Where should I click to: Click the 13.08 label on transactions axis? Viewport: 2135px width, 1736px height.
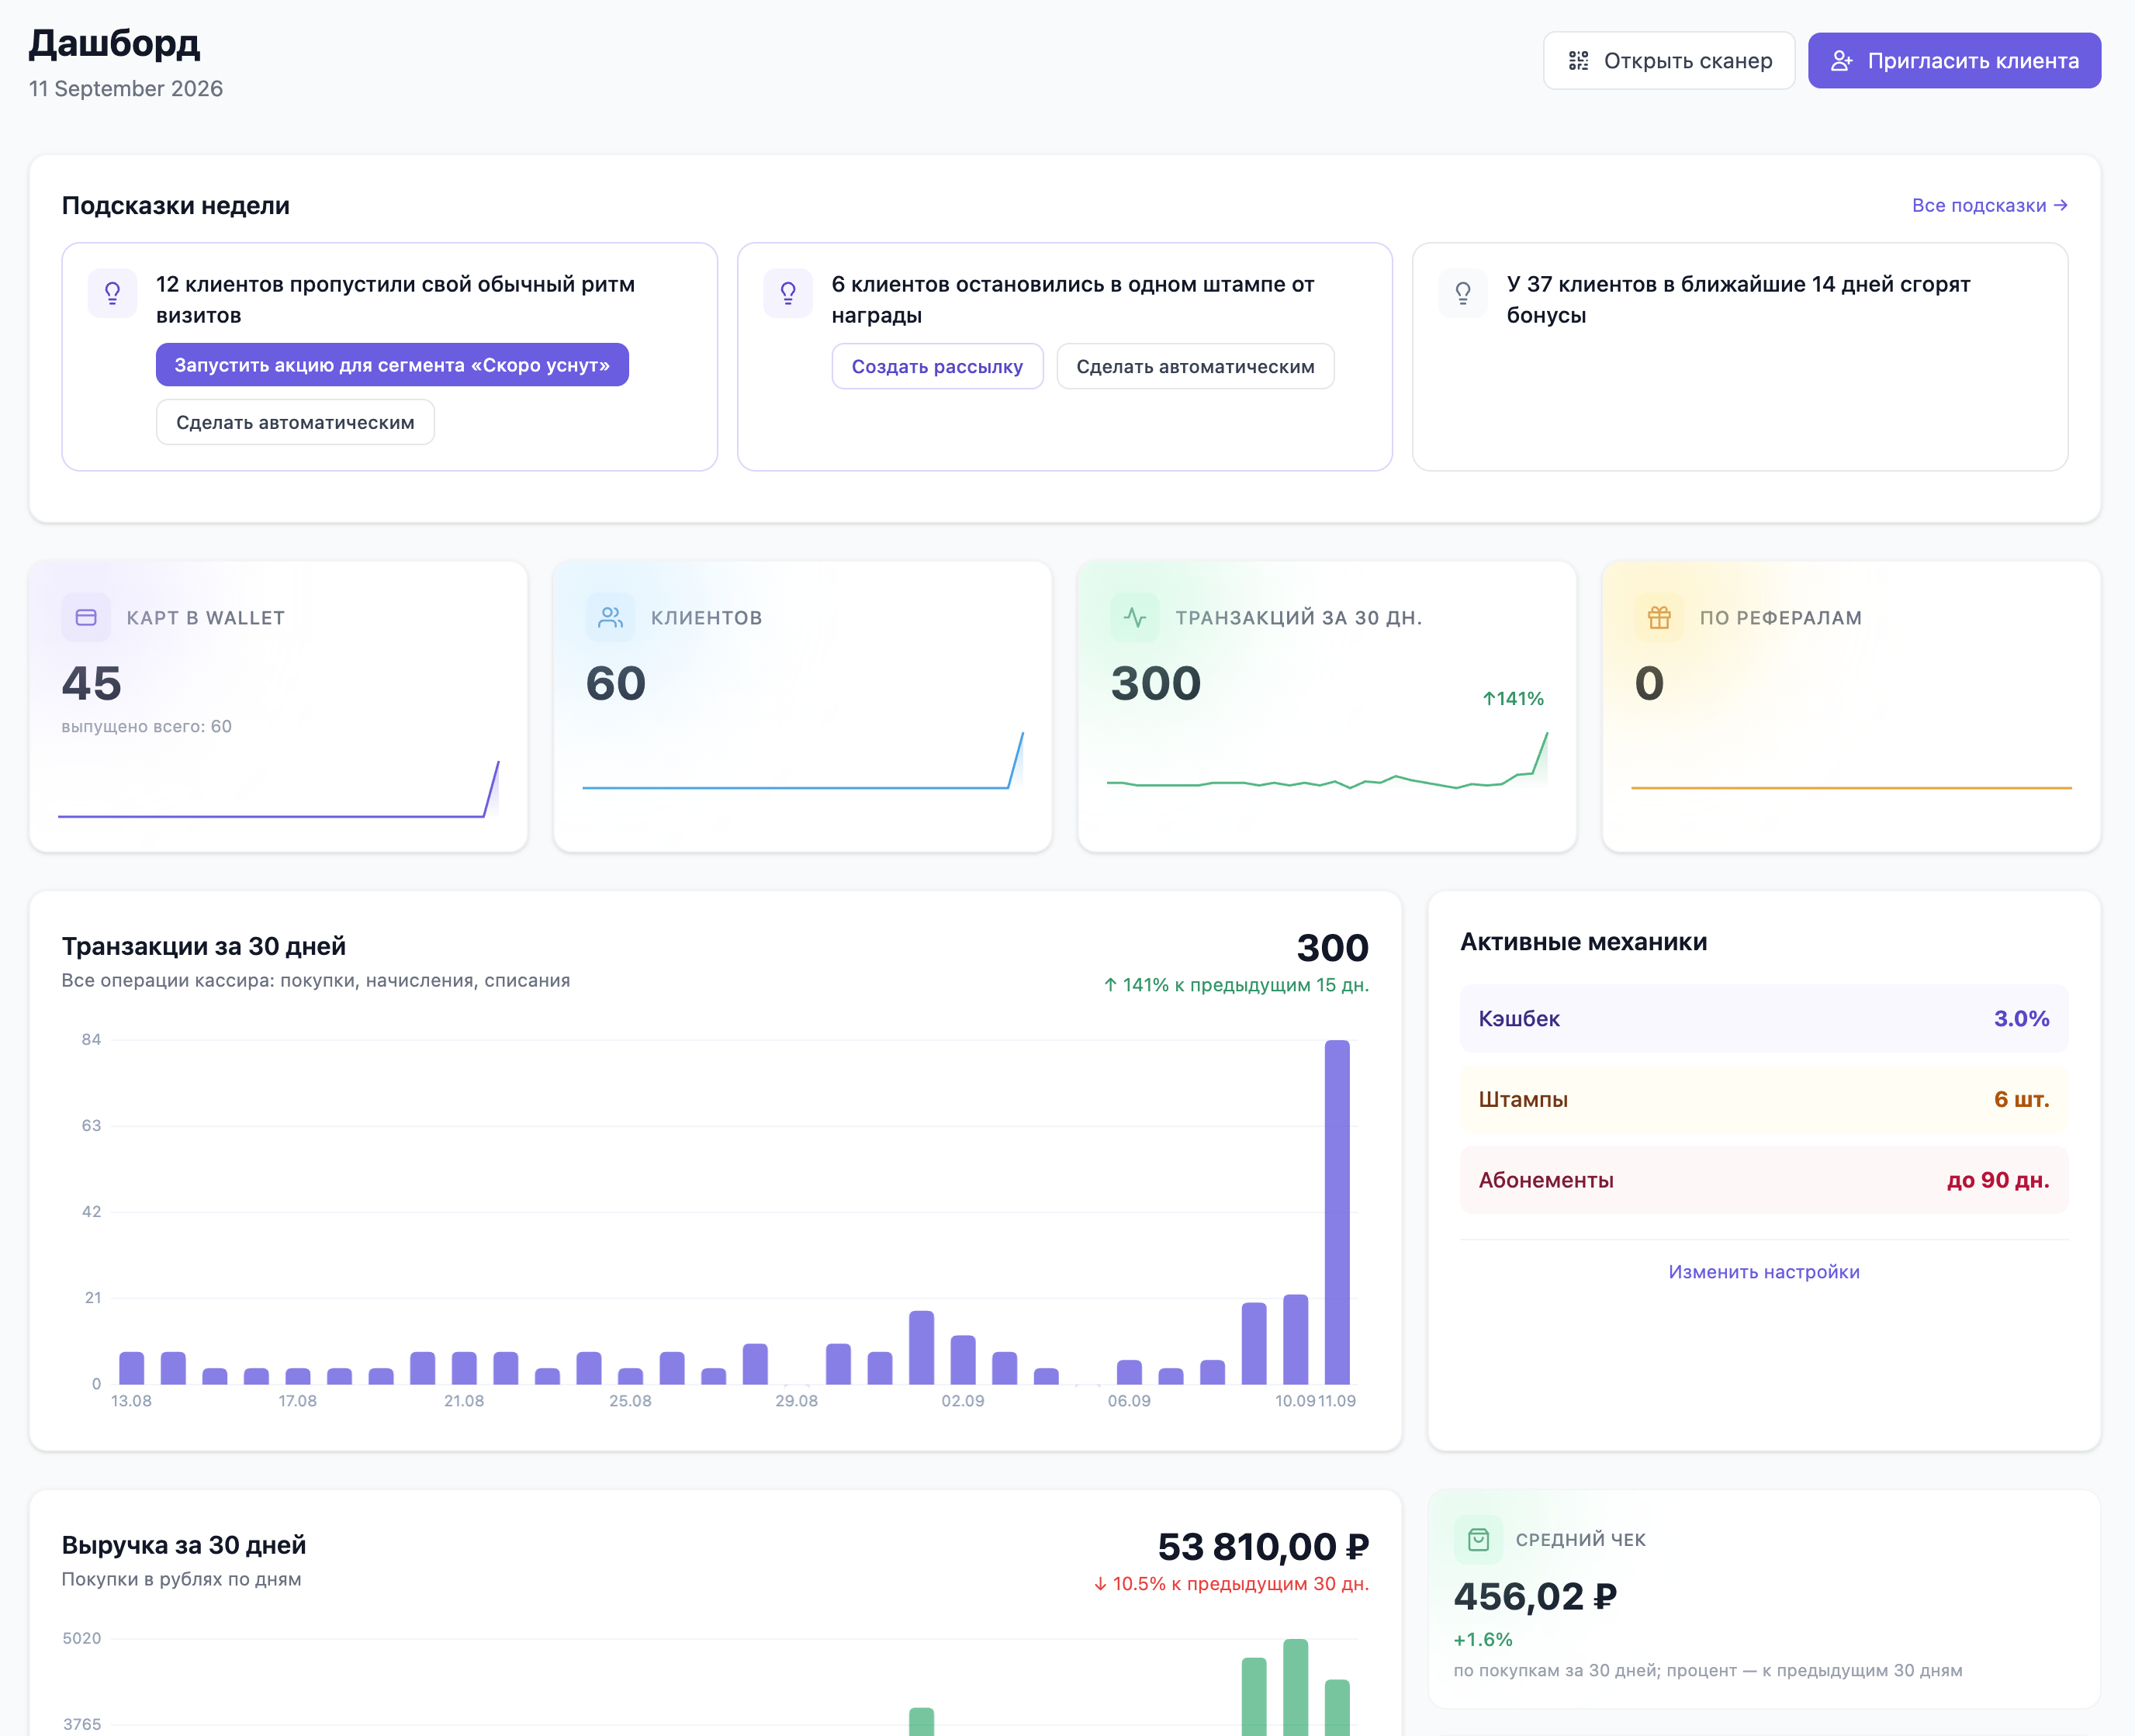click(131, 1401)
